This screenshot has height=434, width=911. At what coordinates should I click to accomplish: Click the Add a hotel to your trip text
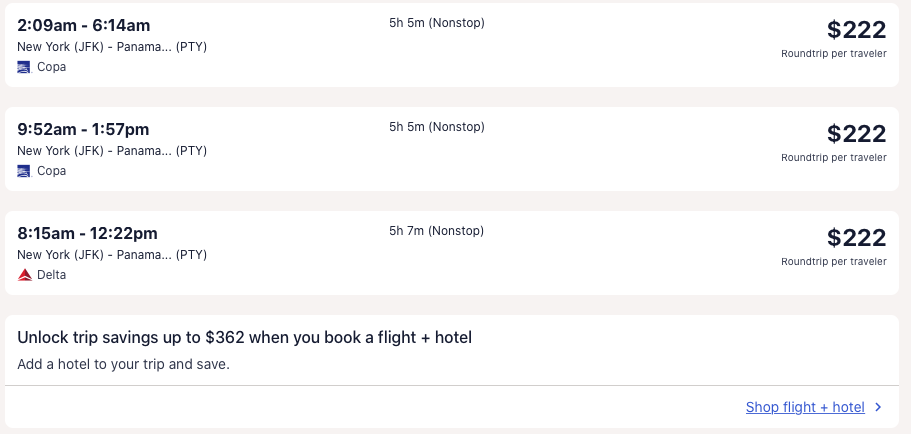[124, 364]
